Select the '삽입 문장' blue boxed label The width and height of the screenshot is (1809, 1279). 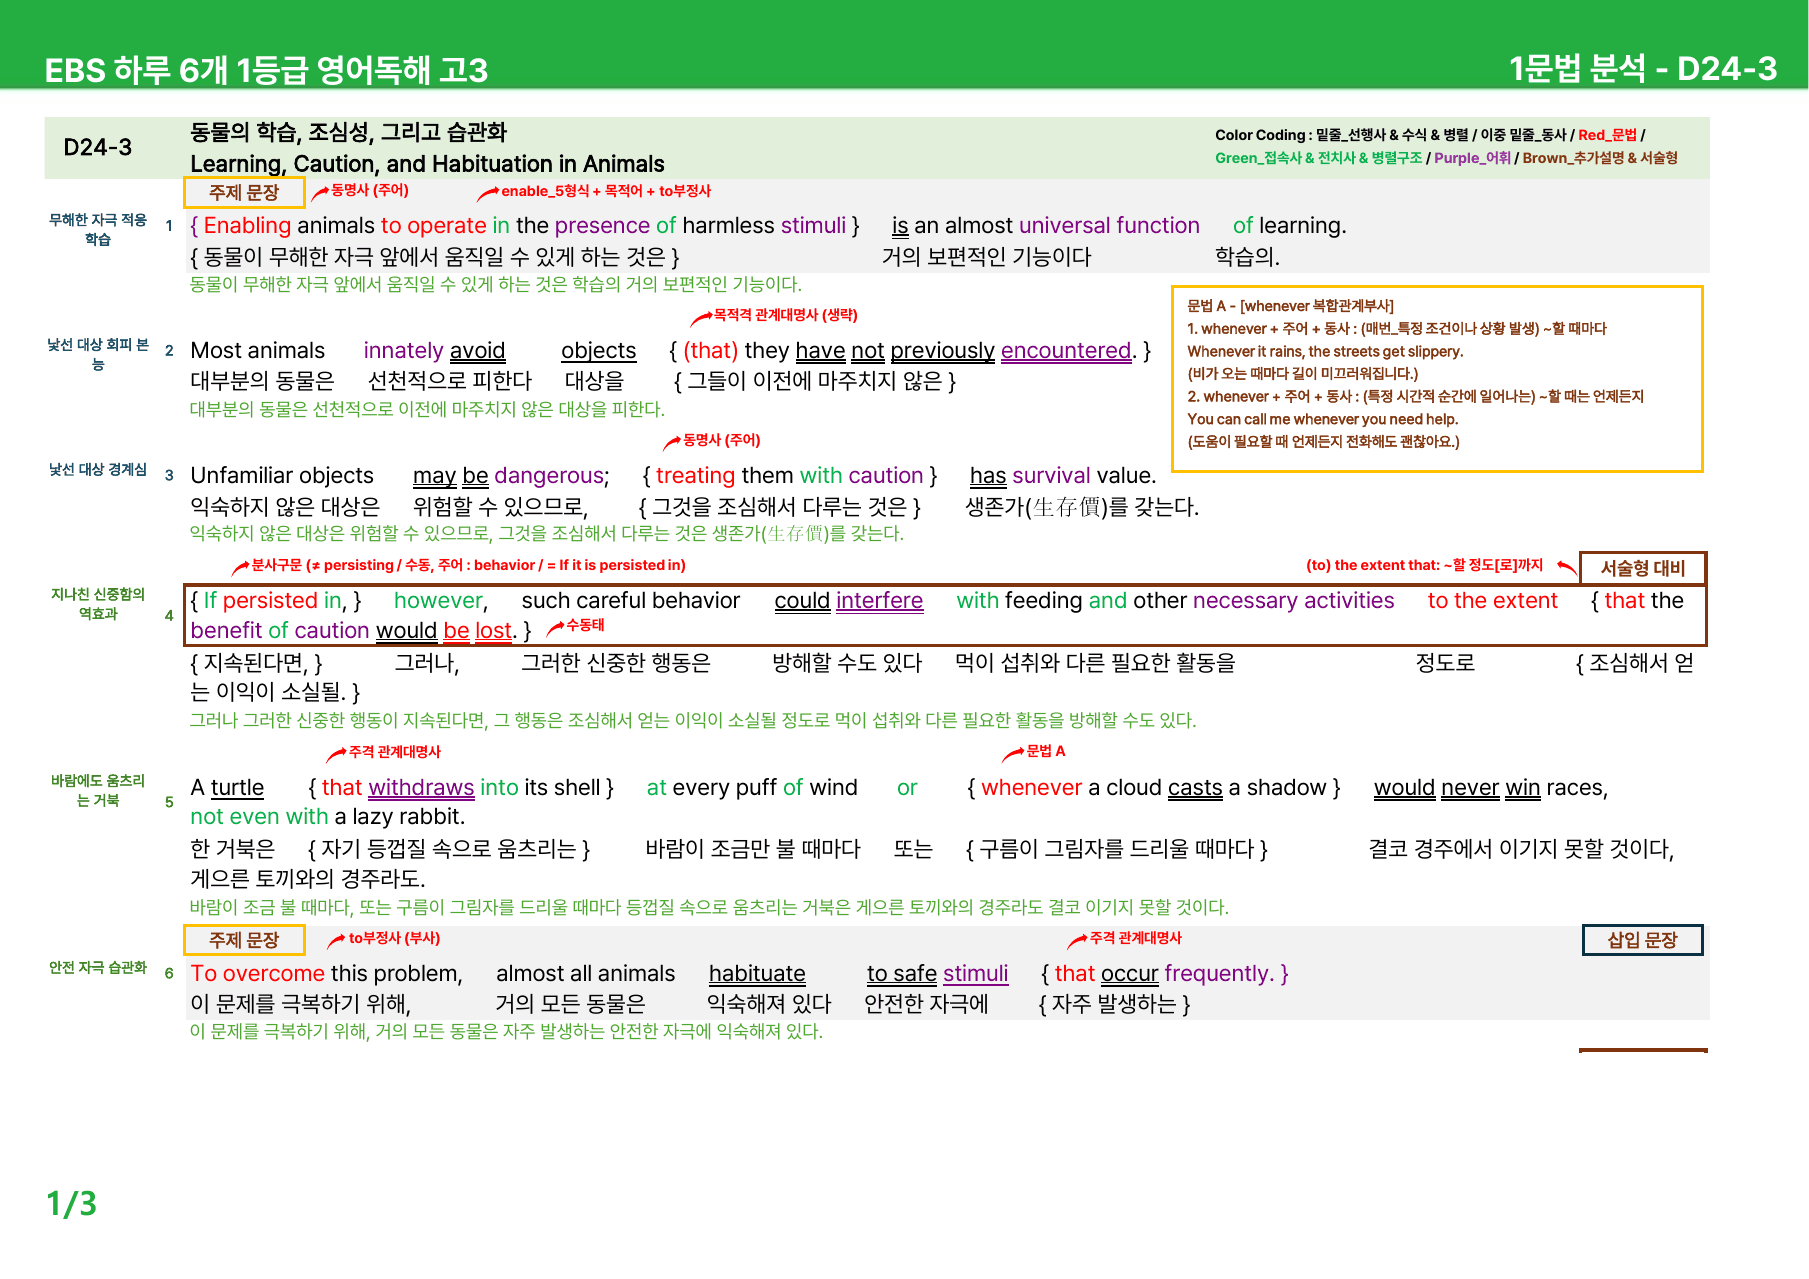pyautogui.click(x=1642, y=940)
